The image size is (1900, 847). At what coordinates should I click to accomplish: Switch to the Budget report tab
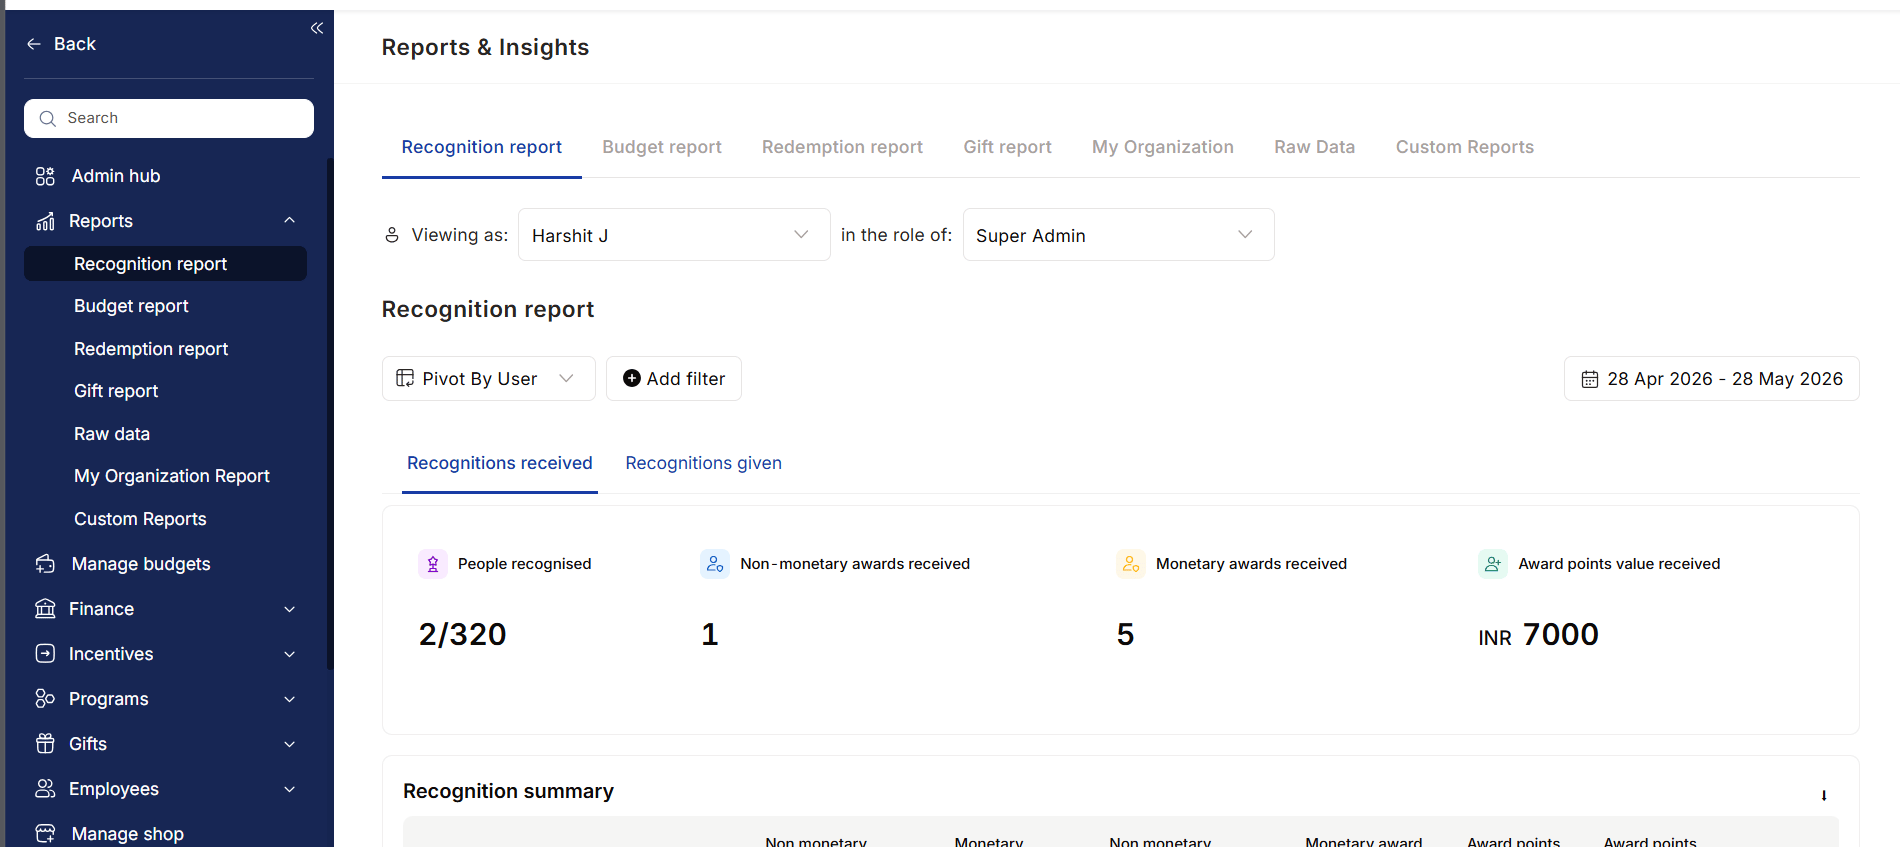point(661,147)
